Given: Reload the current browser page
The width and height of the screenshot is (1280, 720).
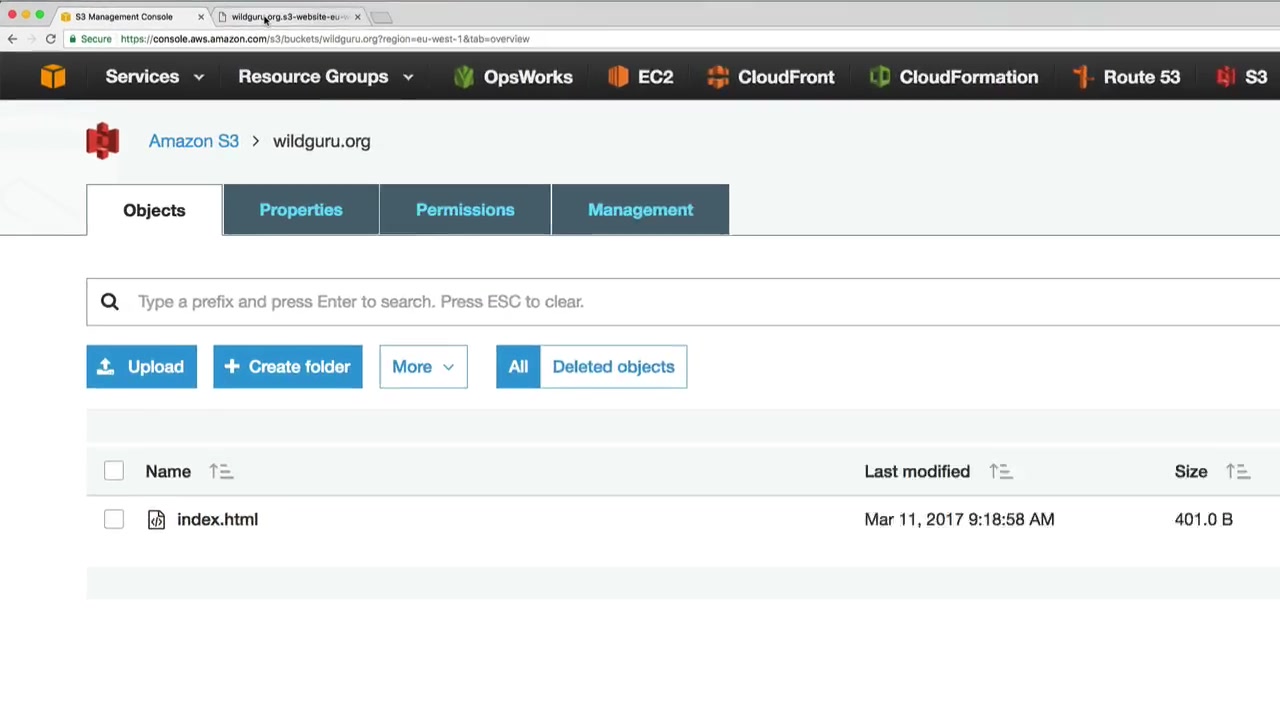Looking at the screenshot, I should pyautogui.click(x=50, y=39).
